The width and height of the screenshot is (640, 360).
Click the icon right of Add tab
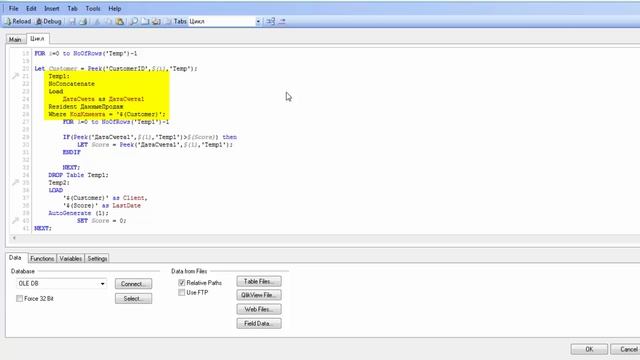156,21
